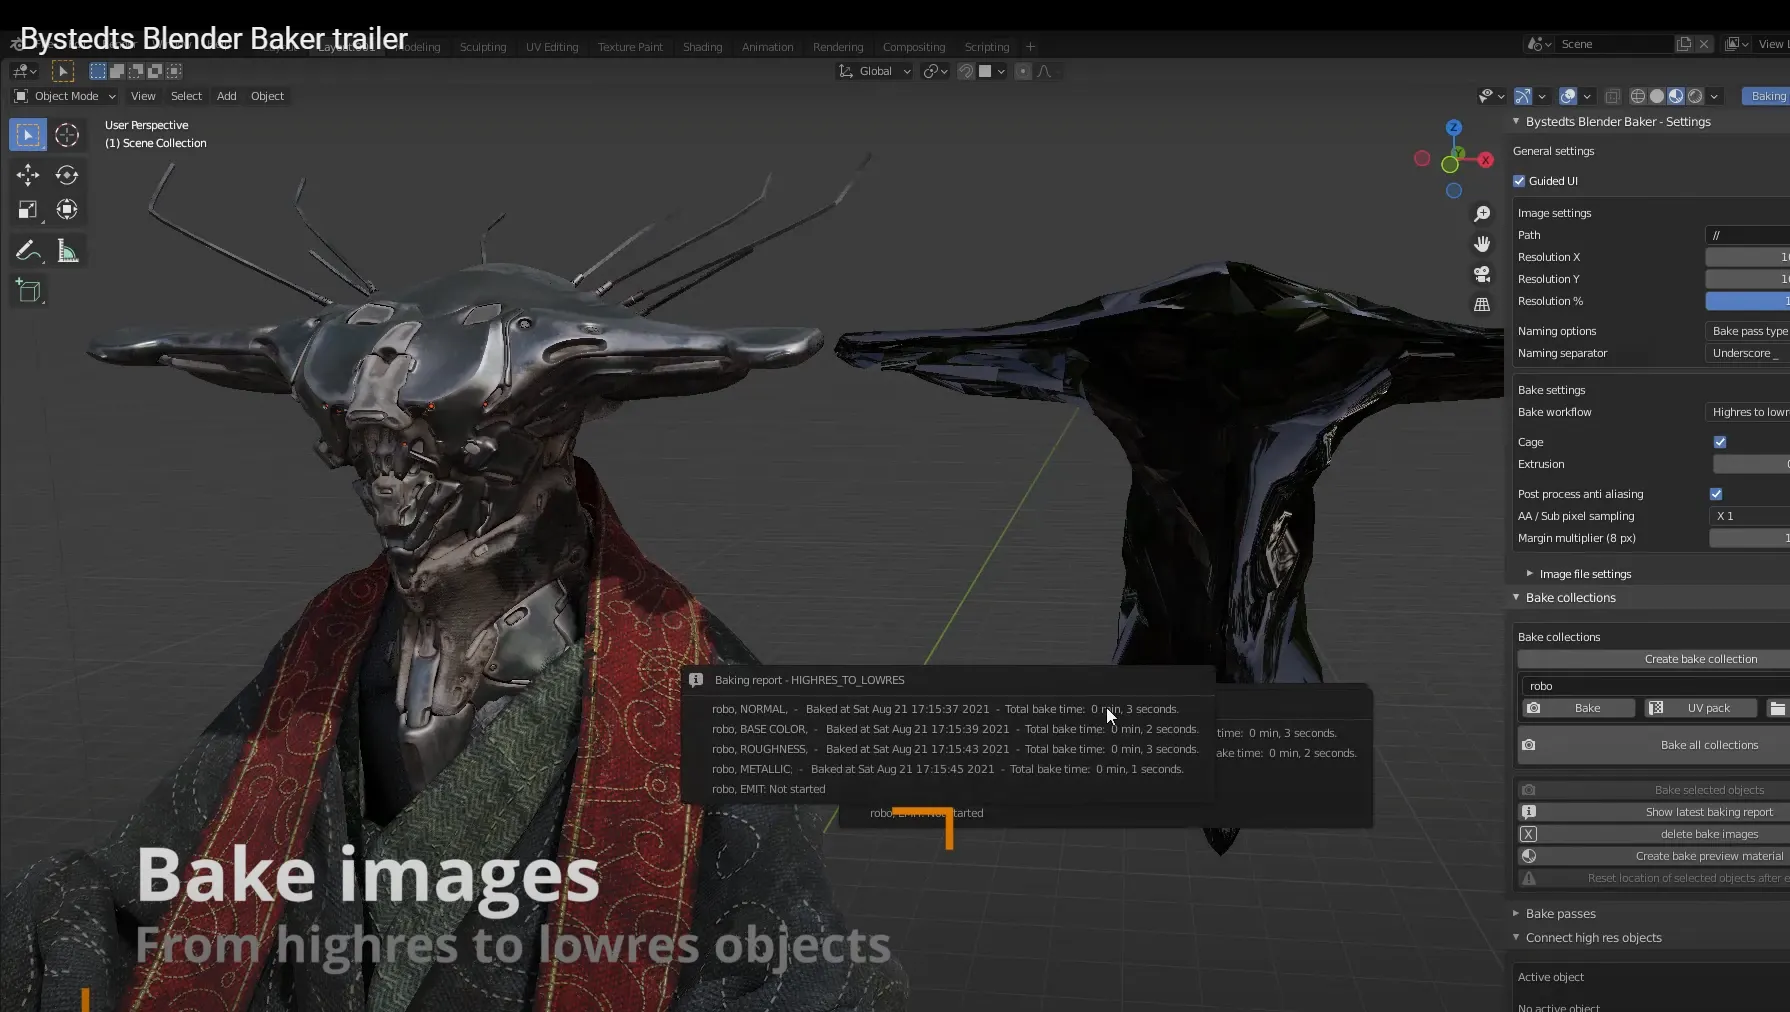The image size is (1790, 1012).
Task: Expand Image file settings section
Action: point(1584,574)
